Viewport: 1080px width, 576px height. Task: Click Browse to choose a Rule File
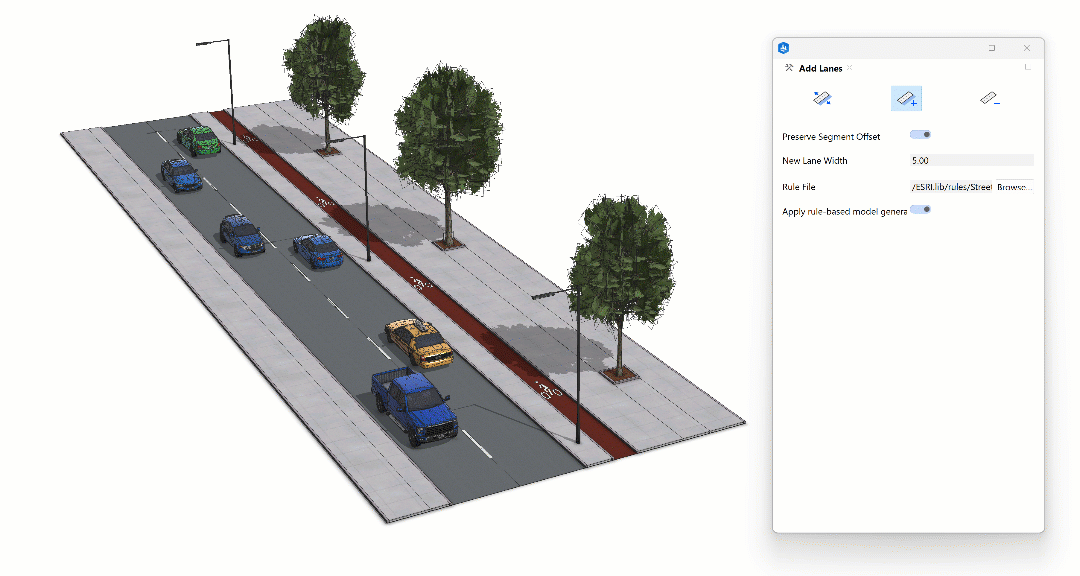(1013, 186)
